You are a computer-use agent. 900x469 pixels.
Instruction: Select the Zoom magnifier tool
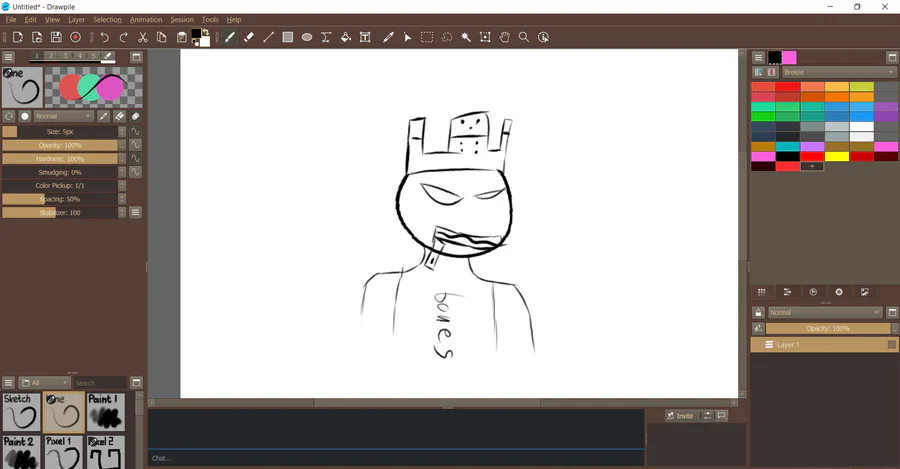click(524, 37)
